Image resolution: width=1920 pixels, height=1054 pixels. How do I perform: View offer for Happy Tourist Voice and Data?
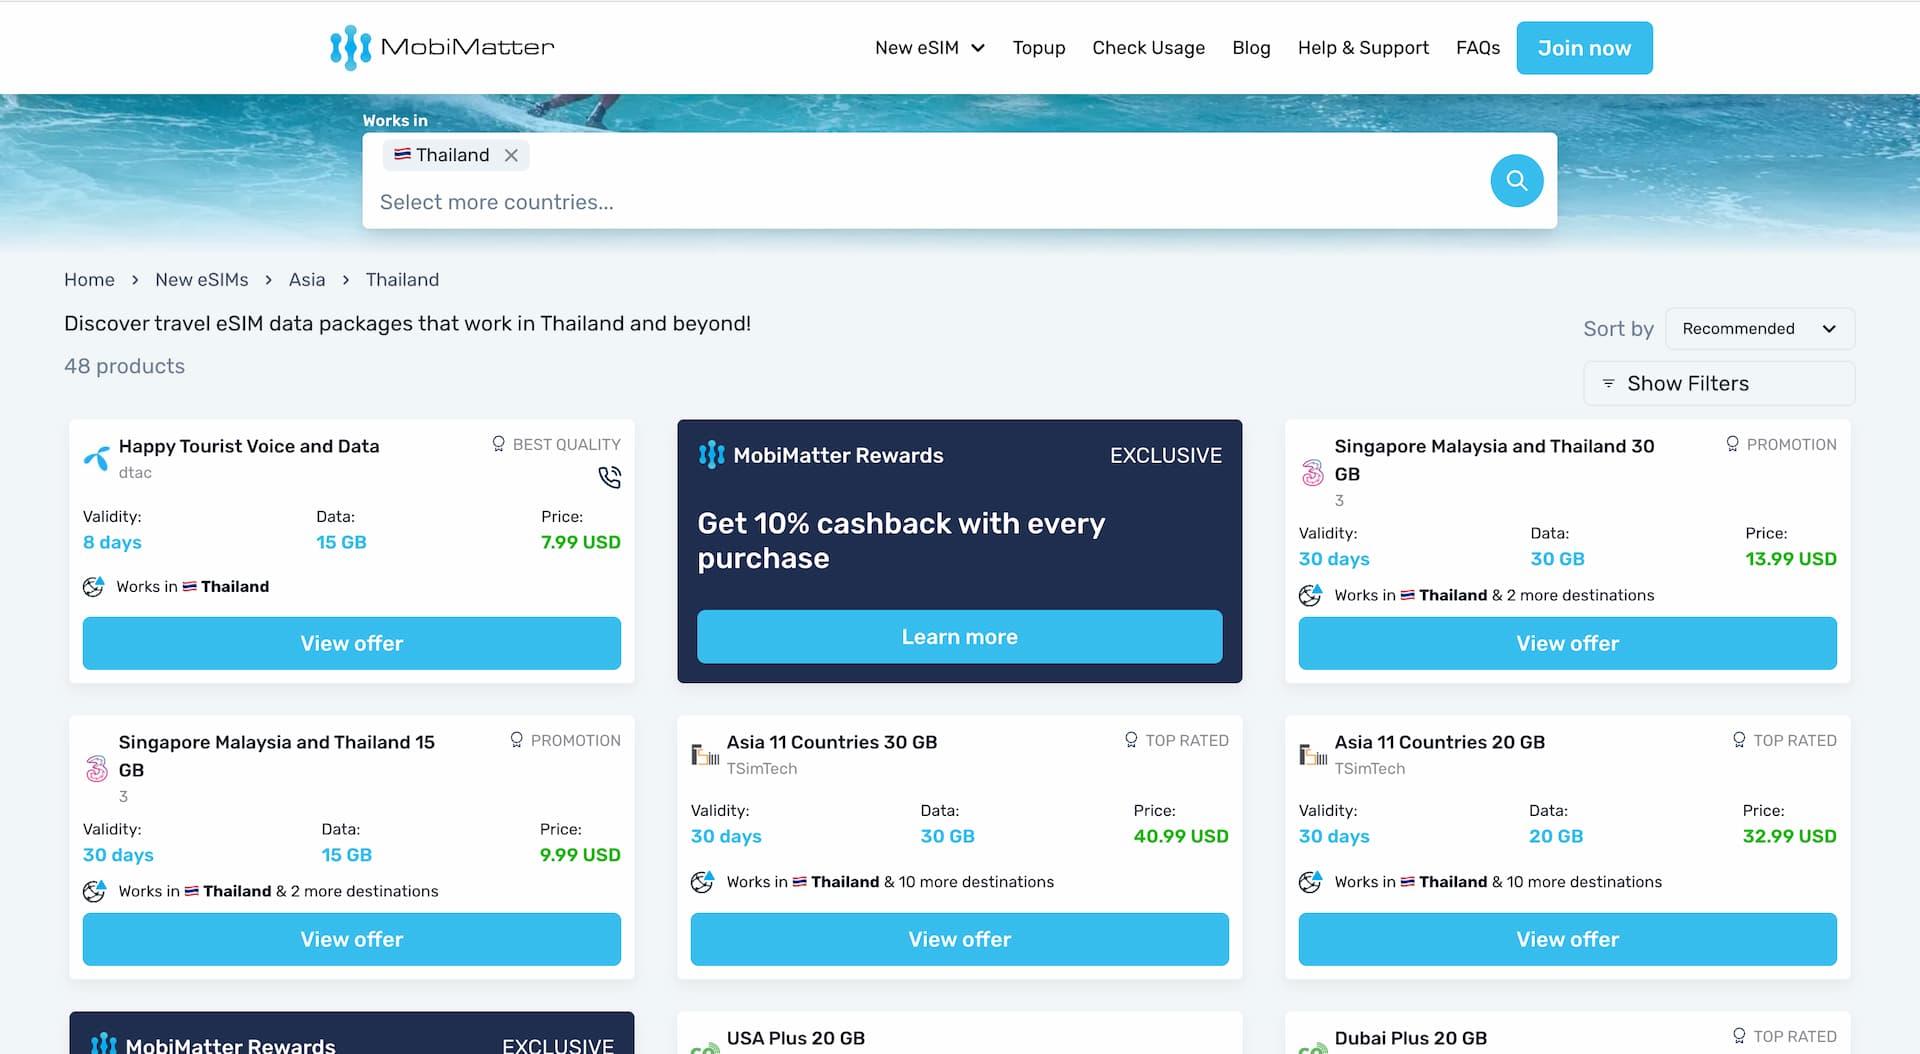pyautogui.click(x=352, y=643)
